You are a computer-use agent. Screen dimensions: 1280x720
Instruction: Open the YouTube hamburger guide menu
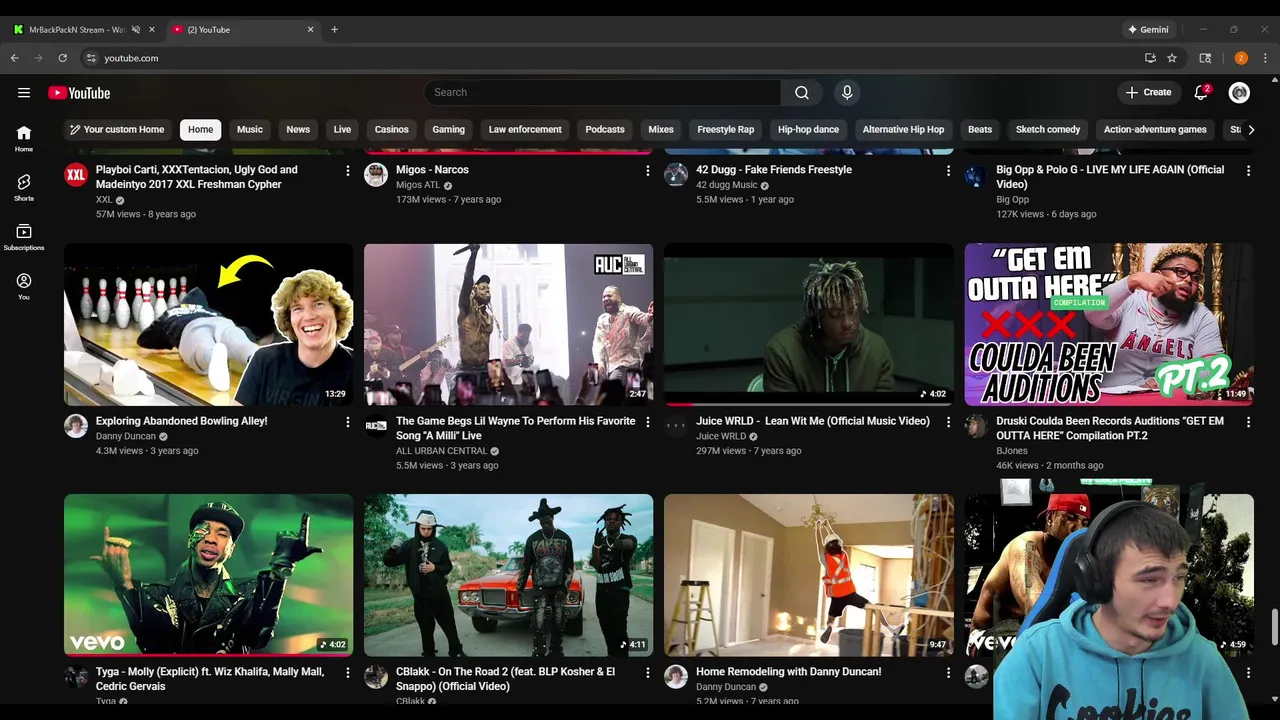(24, 93)
